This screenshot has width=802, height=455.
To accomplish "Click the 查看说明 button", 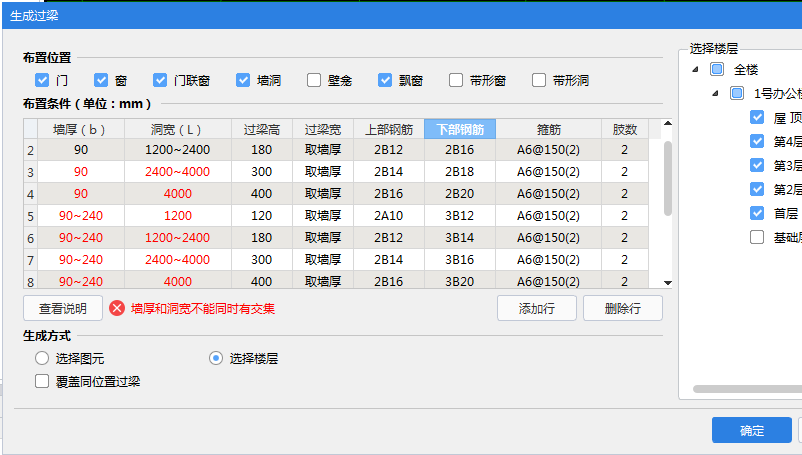I will (63, 308).
